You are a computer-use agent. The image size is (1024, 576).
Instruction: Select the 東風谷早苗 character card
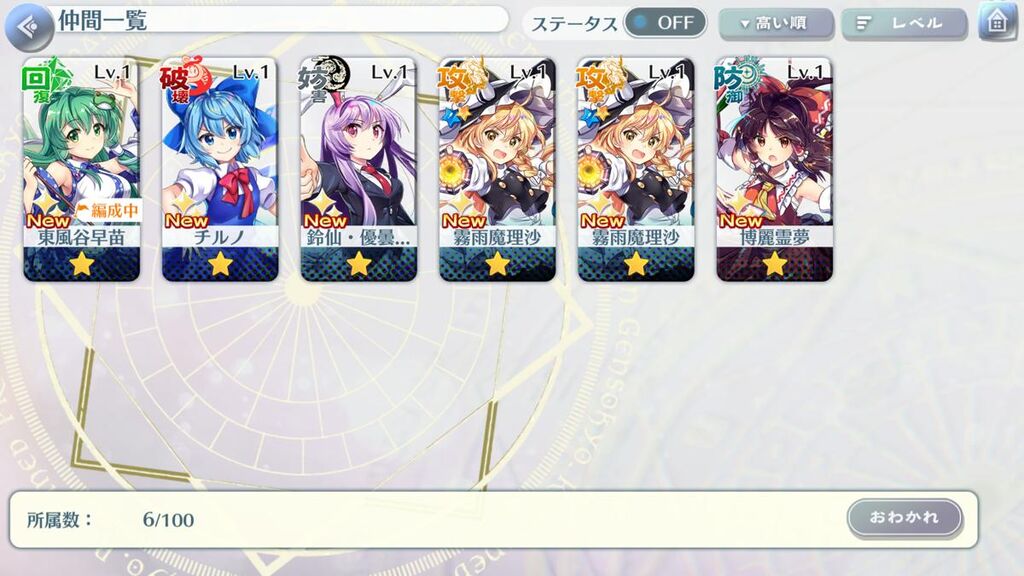tap(82, 170)
